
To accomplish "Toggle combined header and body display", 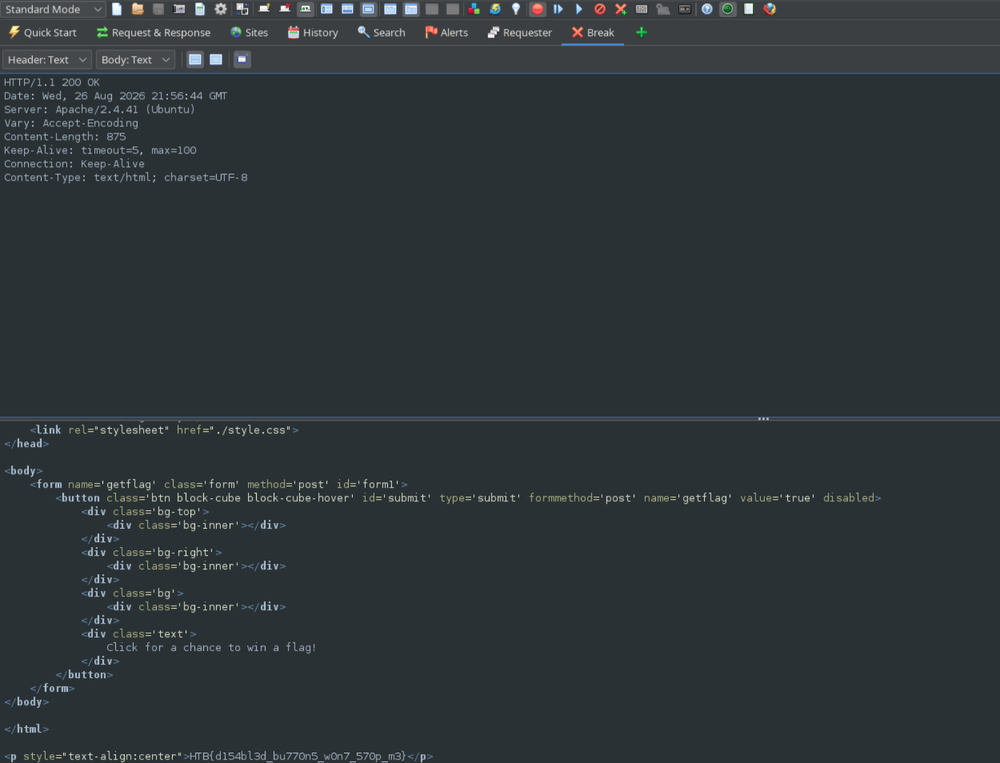I will (216, 59).
